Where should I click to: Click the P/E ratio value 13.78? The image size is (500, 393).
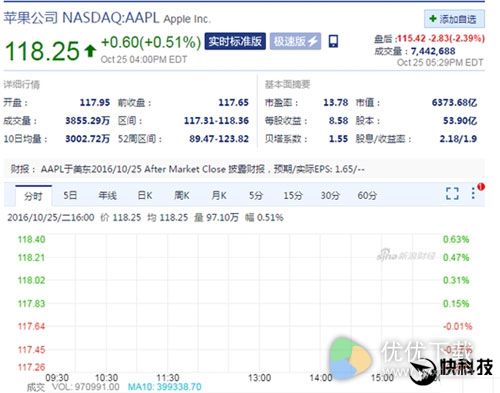pos(336,103)
